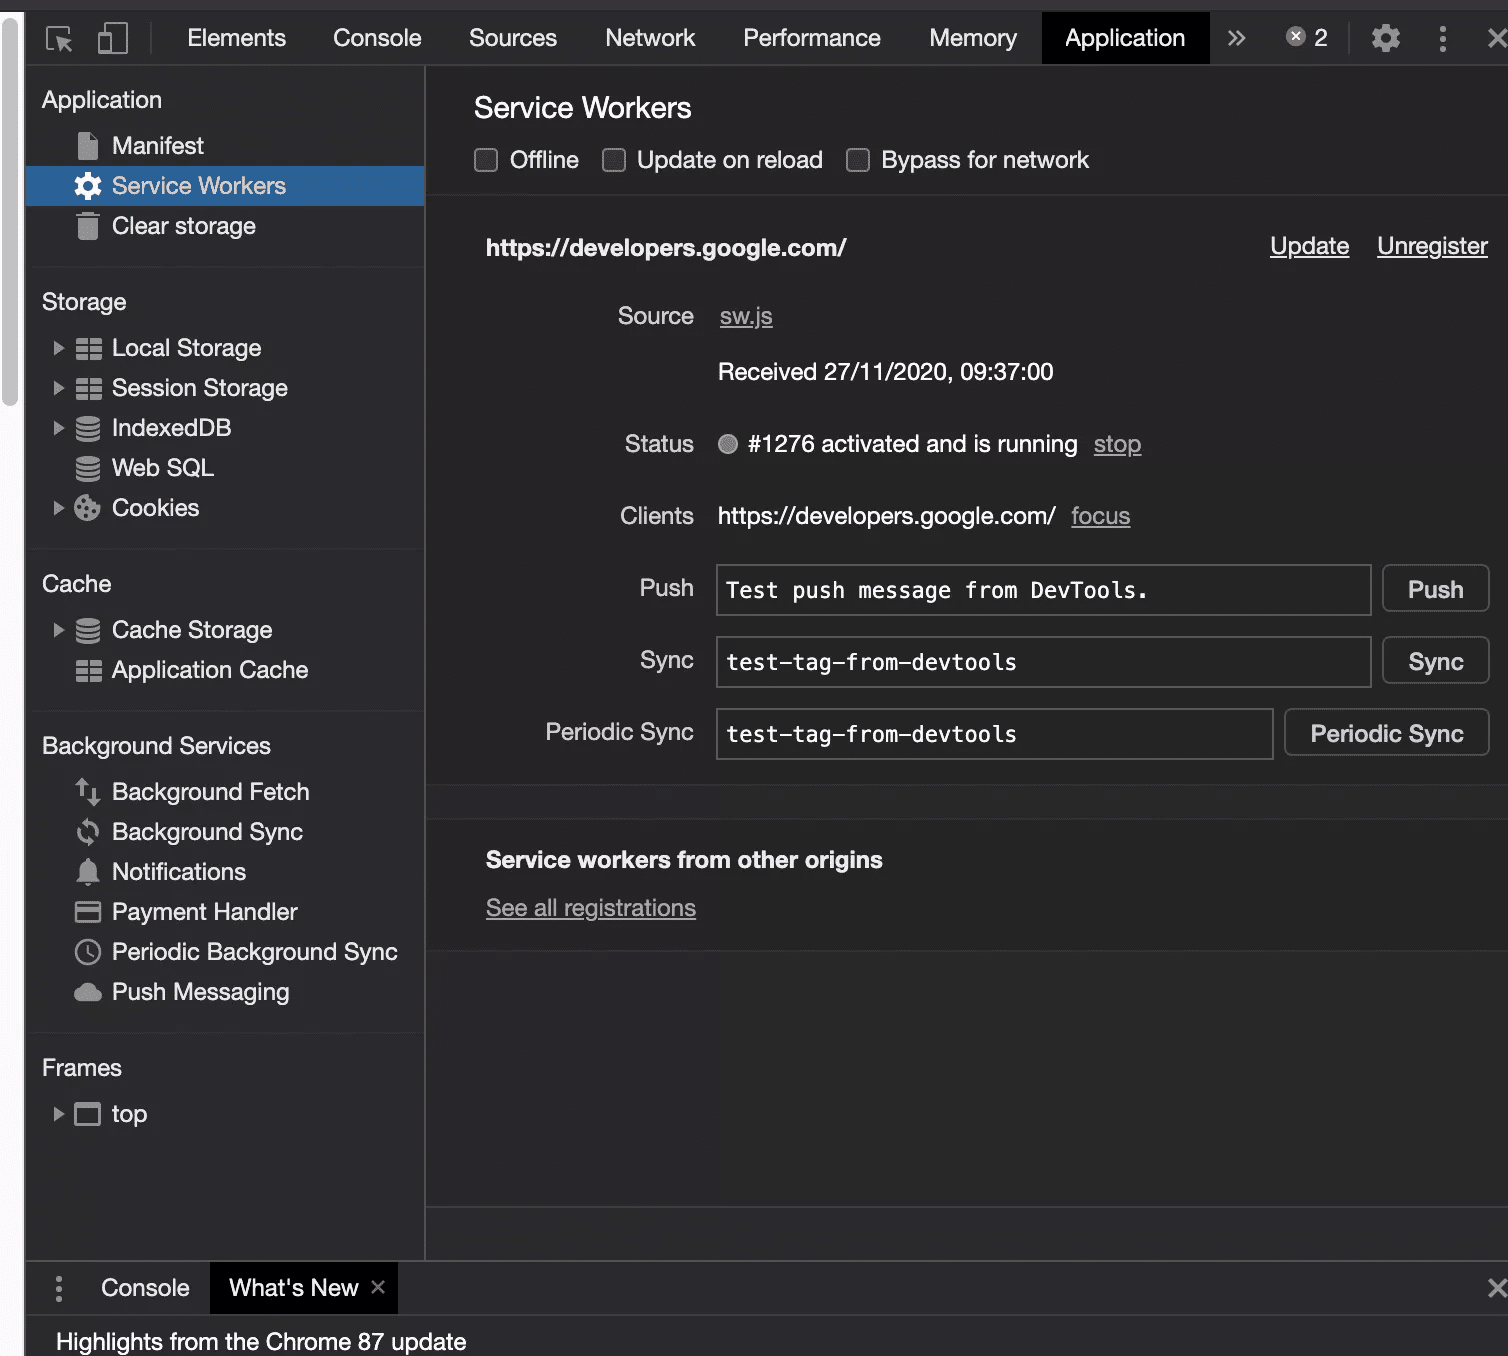The height and width of the screenshot is (1356, 1508).
Task: Expand the IndexedDB tree arrow
Action: (58, 428)
